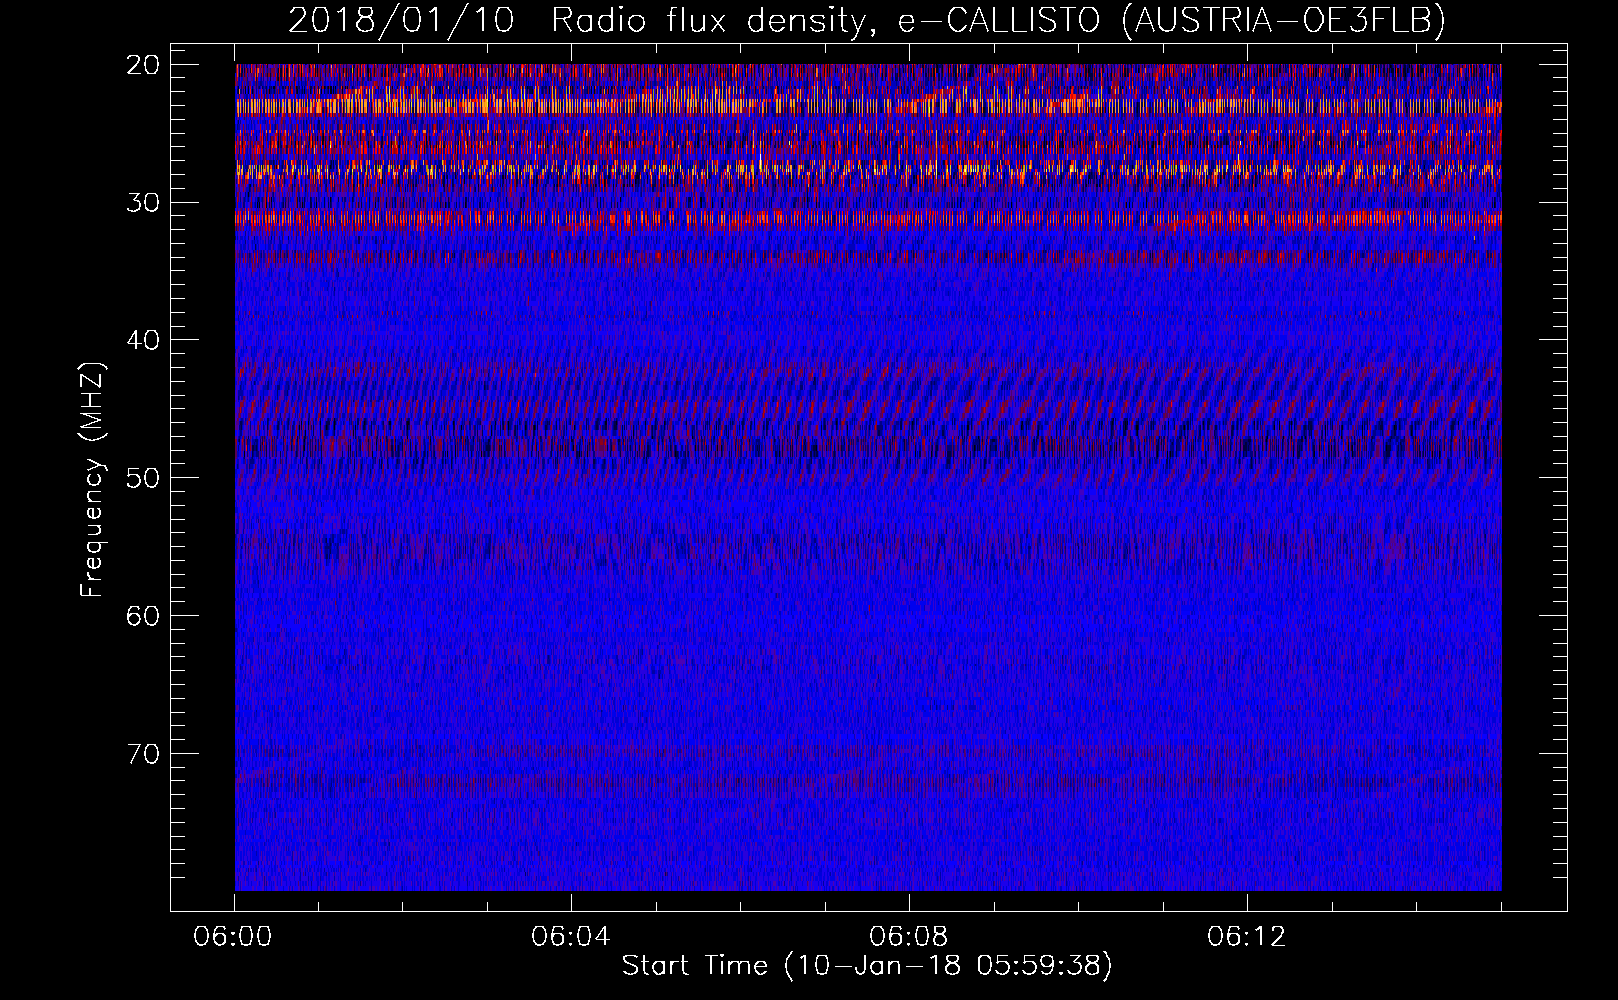Select the "Frequency (MHZ)" y-axis label
Image resolution: width=1618 pixels, height=1000 pixels.
(92, 479)
